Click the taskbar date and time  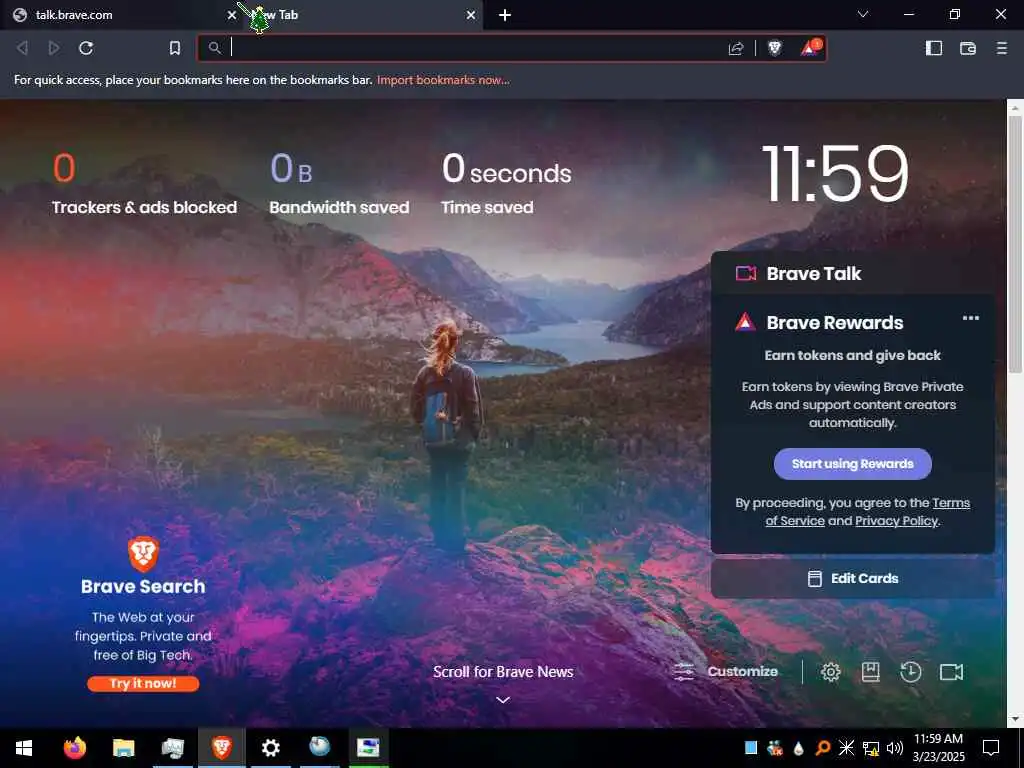point(938,748)
